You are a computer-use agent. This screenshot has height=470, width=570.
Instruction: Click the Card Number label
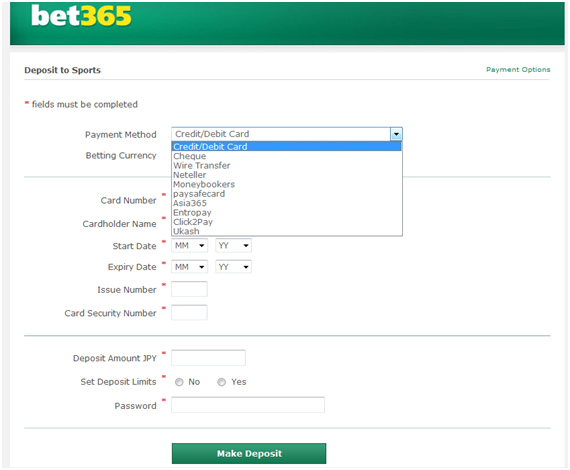[128, 201]
